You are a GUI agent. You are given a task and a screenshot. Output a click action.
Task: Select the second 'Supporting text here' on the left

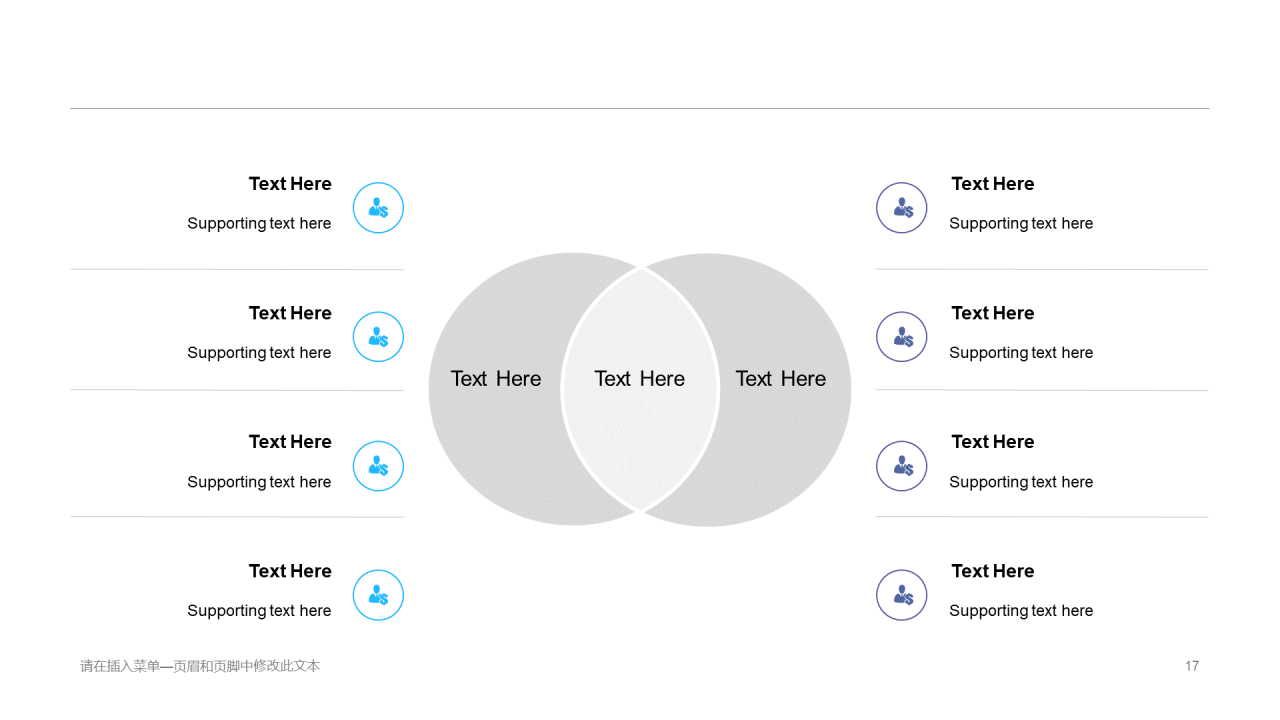pyautogui.click(x=259, y=353)
